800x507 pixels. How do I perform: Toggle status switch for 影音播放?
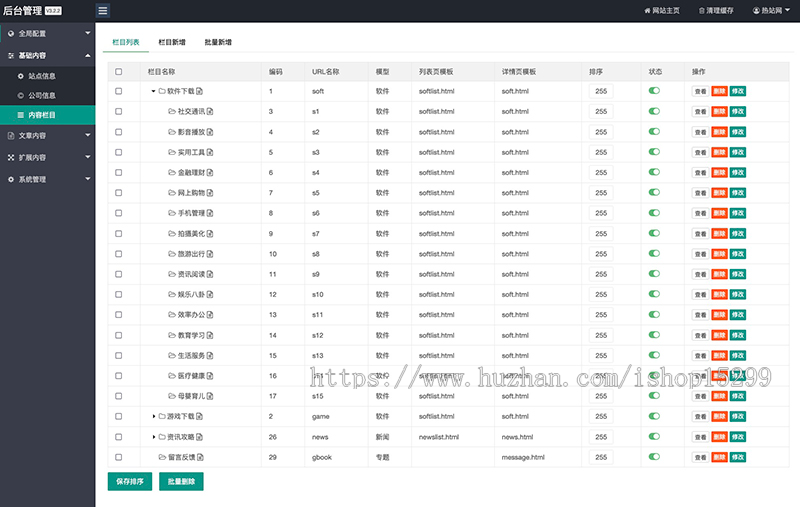click(x=654, y=132)
